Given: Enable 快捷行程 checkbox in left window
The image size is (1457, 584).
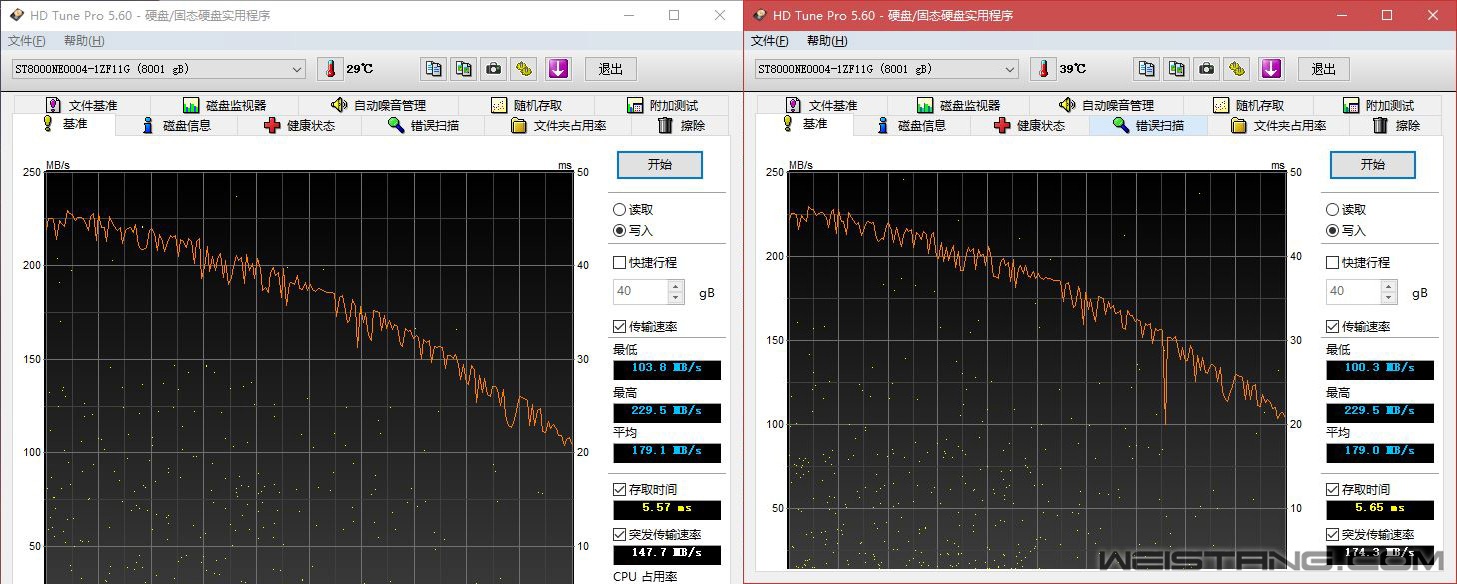Looking at the screenshot, I should [x=645, y=263].
